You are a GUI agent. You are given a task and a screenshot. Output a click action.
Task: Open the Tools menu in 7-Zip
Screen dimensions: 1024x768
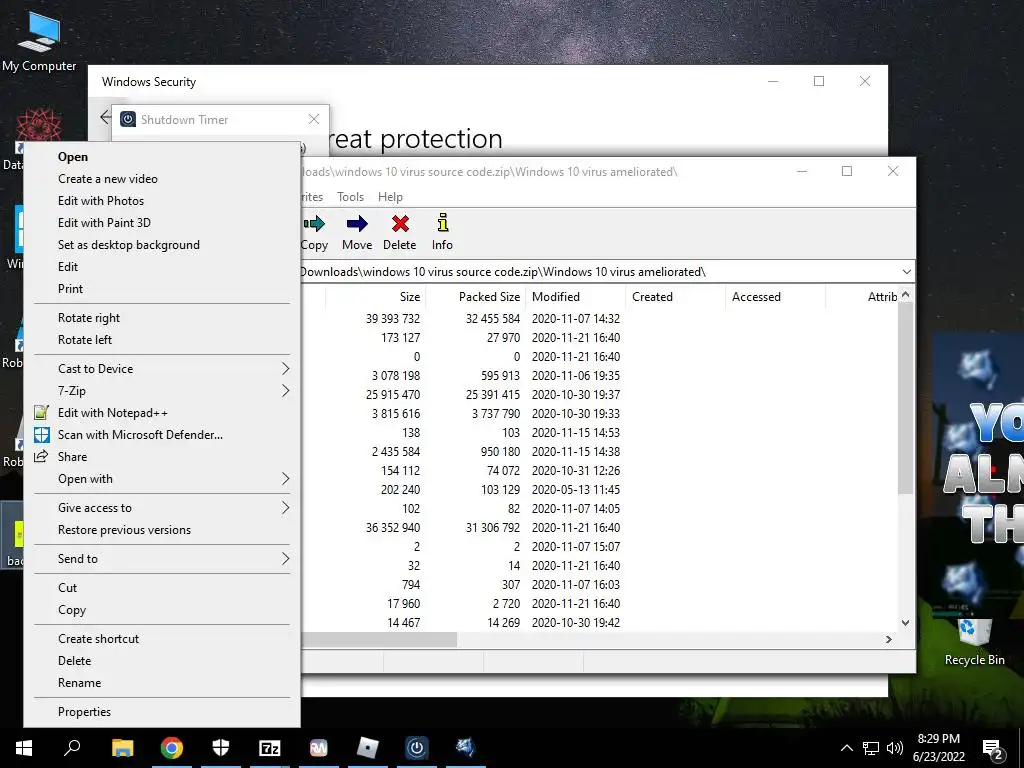pos(351,197)
